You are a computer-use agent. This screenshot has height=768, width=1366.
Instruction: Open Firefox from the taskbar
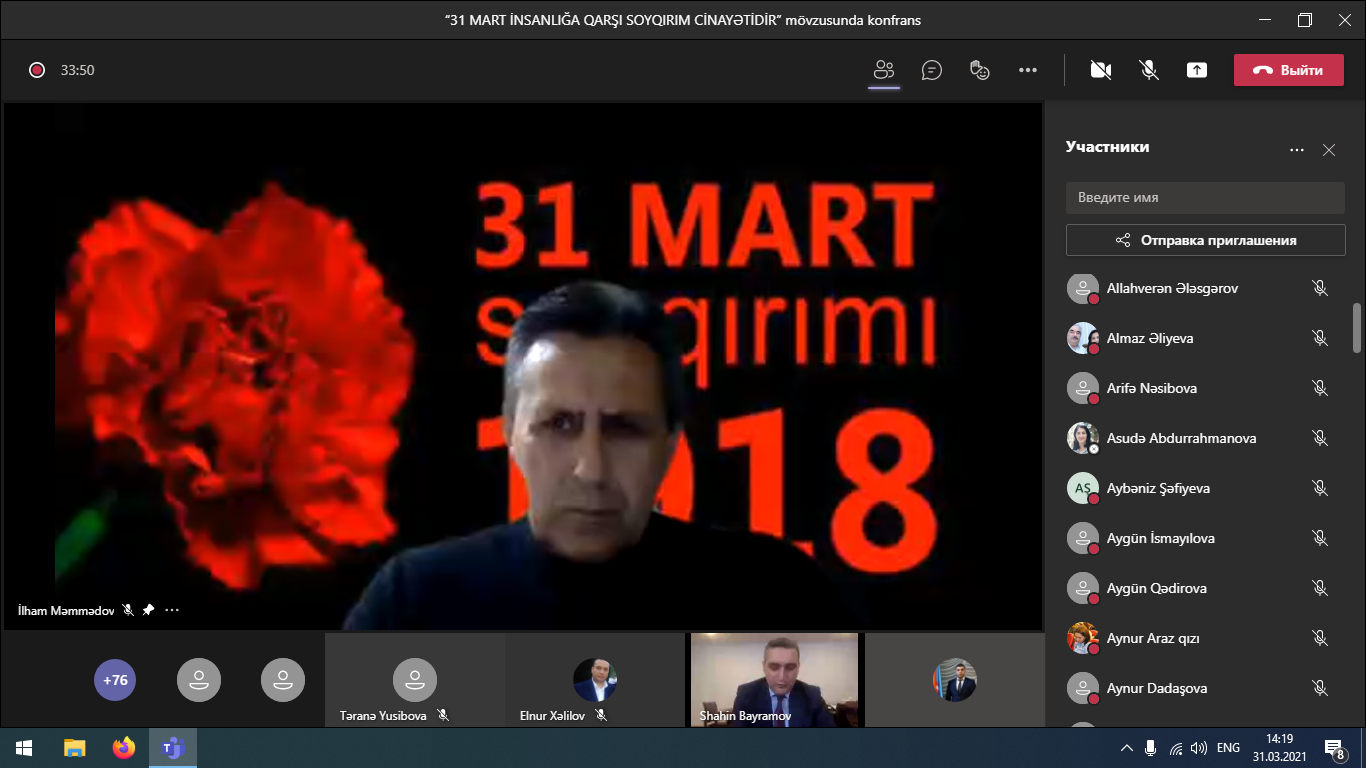[123, 748]
